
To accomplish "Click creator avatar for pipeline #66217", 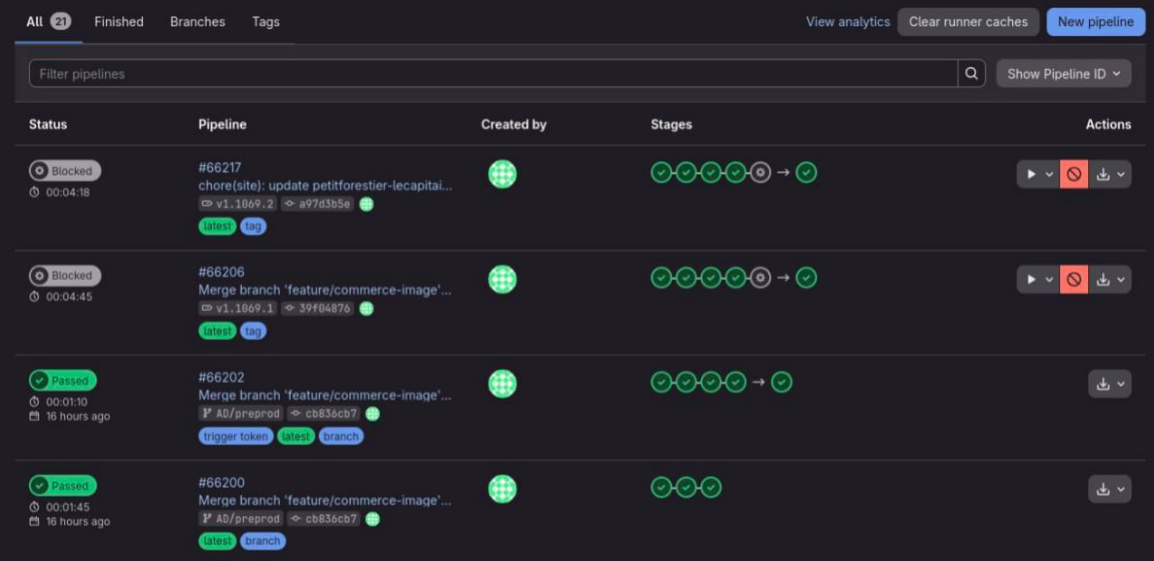I will click(x=502, y=174).
